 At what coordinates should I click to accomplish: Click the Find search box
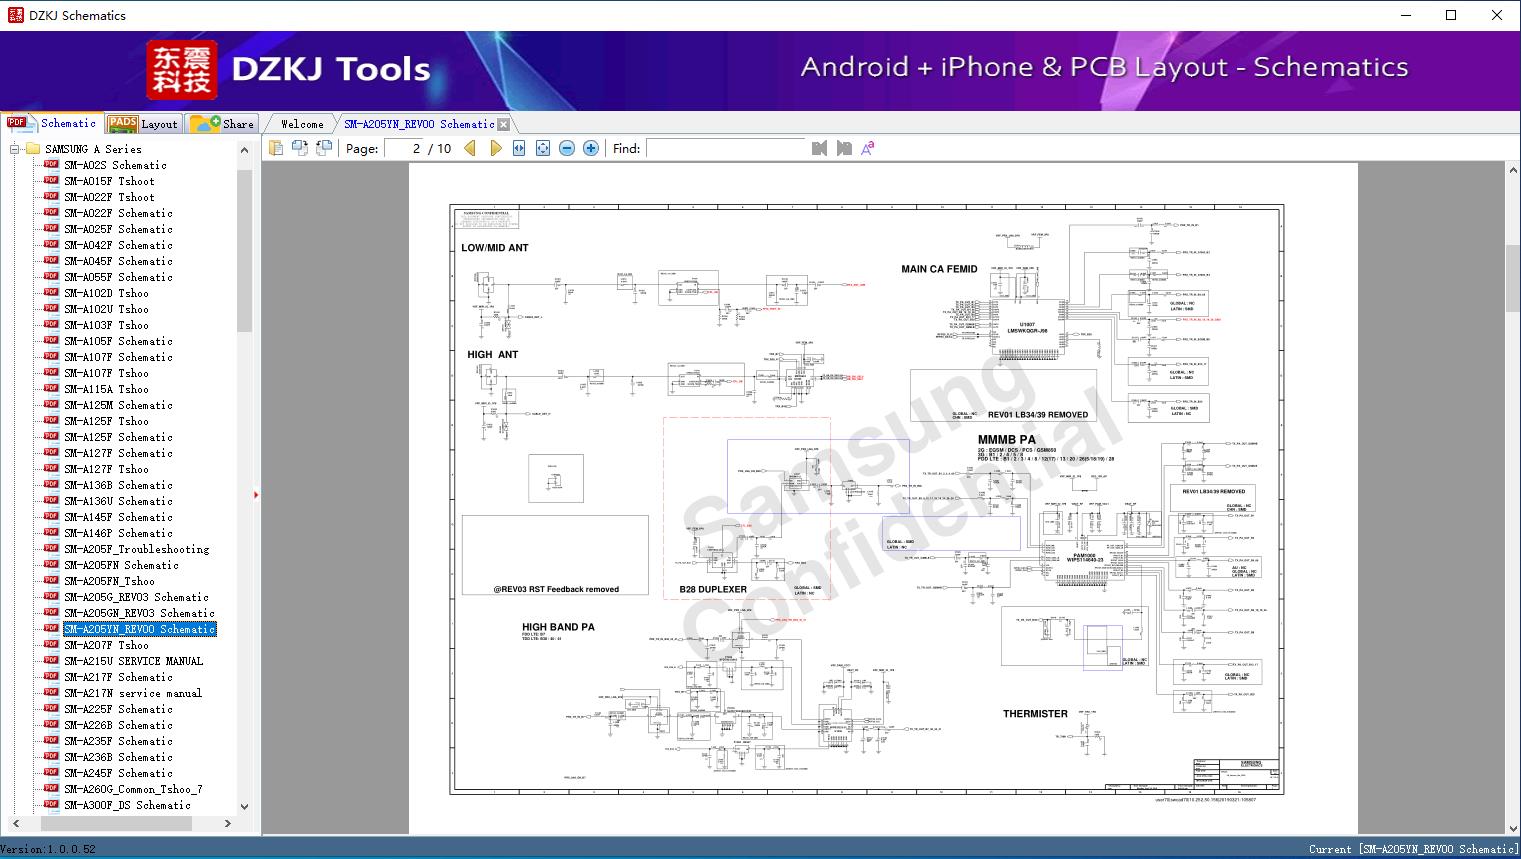point(725,148)
